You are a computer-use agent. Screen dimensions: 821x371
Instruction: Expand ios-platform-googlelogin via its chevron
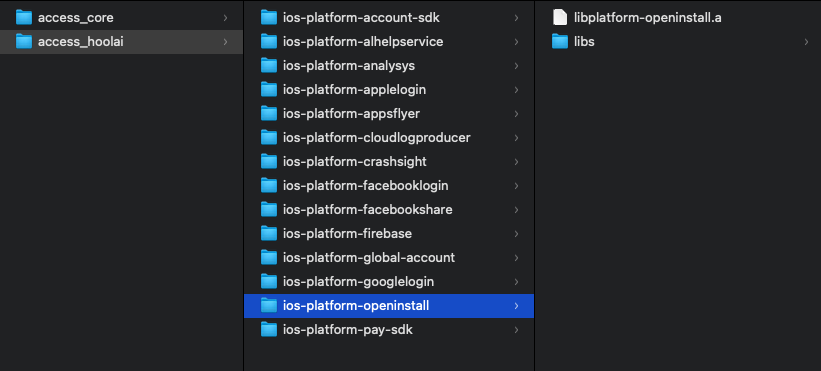tap(516, 282)
